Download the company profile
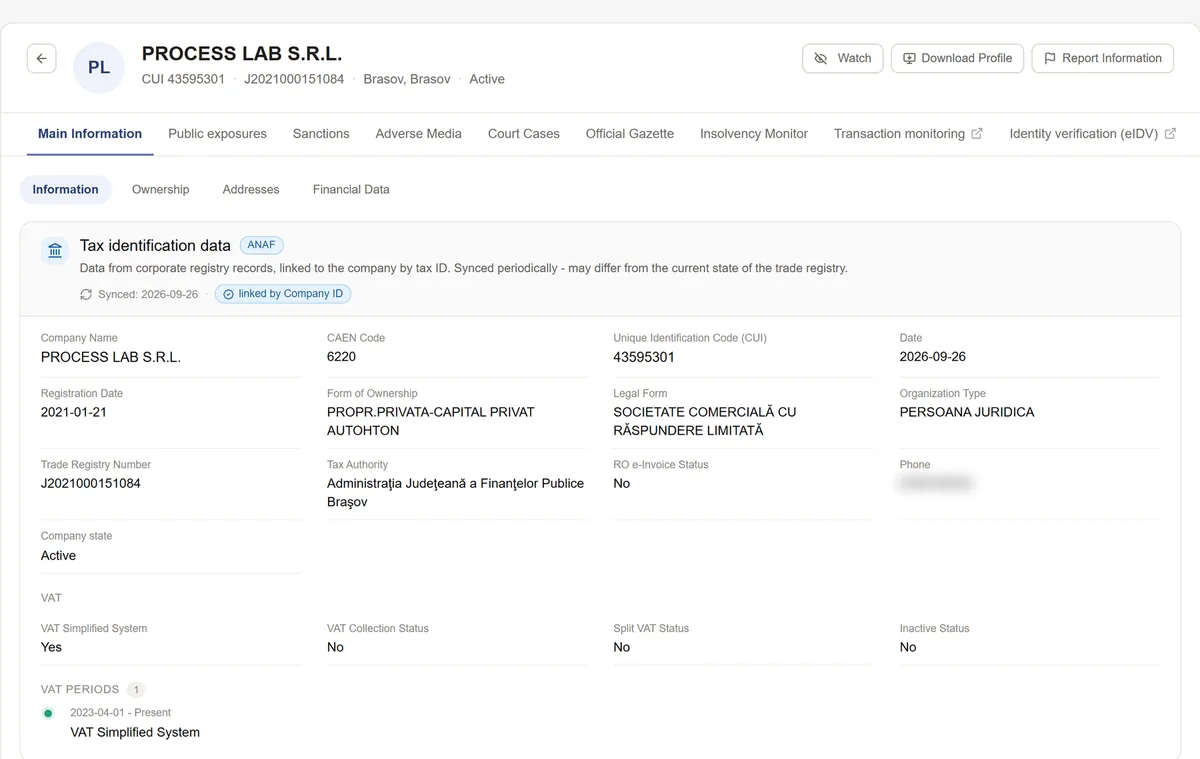 (957, 58)
